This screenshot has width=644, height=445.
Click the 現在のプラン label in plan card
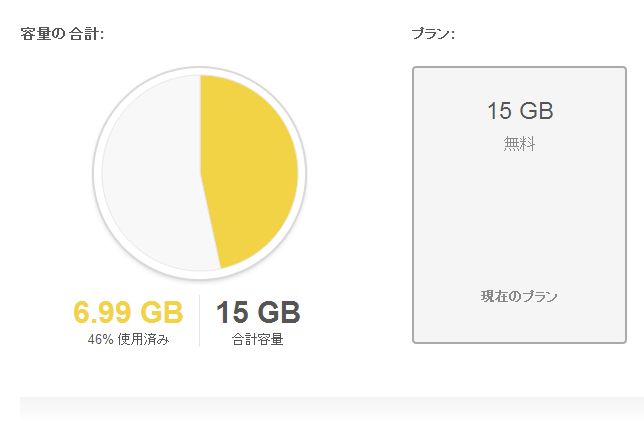click(x=519, y=296)
